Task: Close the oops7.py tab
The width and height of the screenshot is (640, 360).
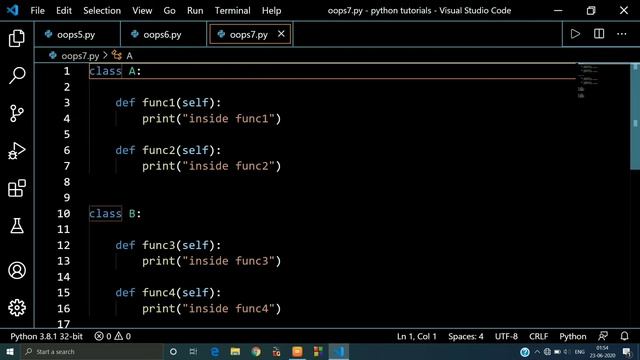Action: tap(281, 34)
